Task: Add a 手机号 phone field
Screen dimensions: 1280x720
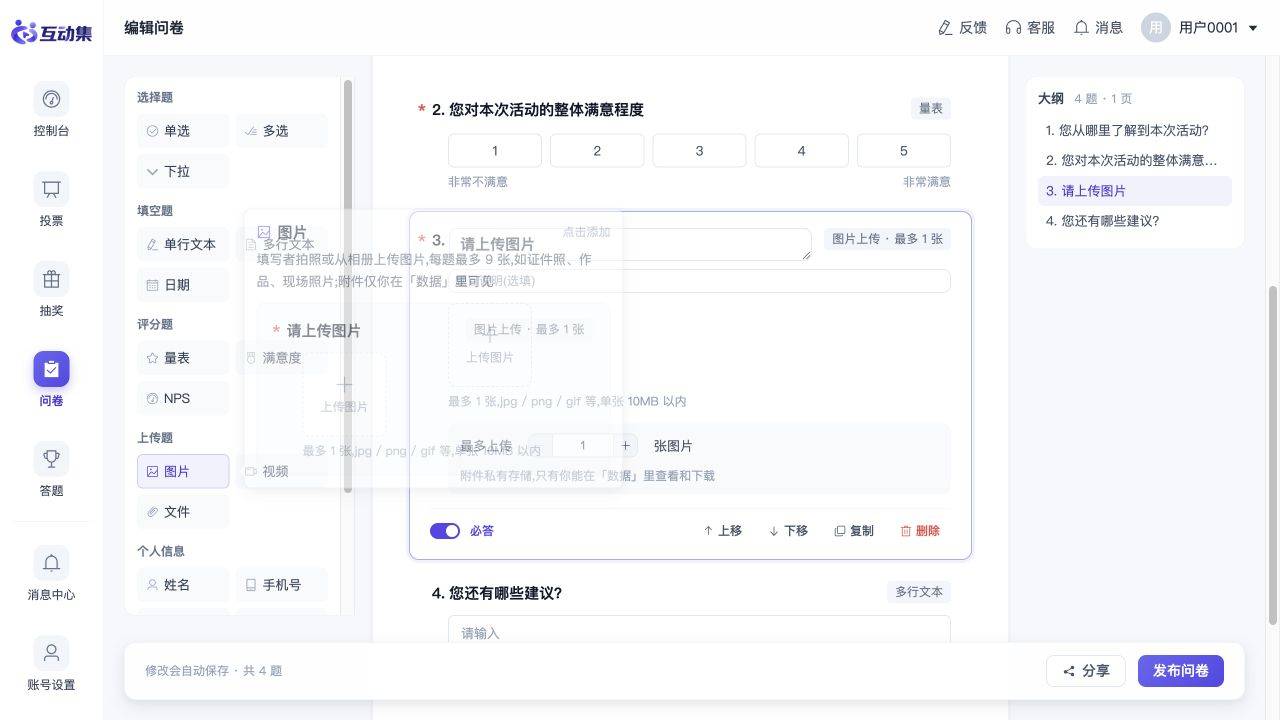Action: [x=282, y=585]
